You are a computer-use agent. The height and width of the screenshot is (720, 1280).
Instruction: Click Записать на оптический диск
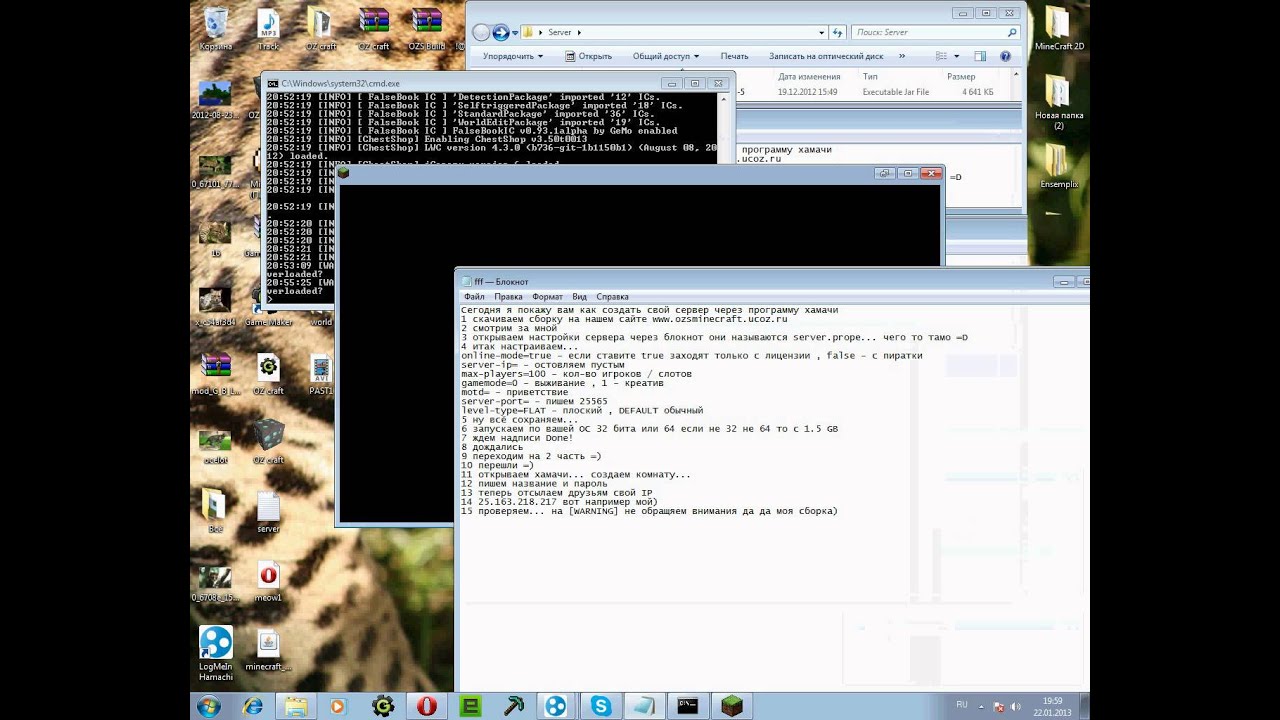(x=826, y=57)
